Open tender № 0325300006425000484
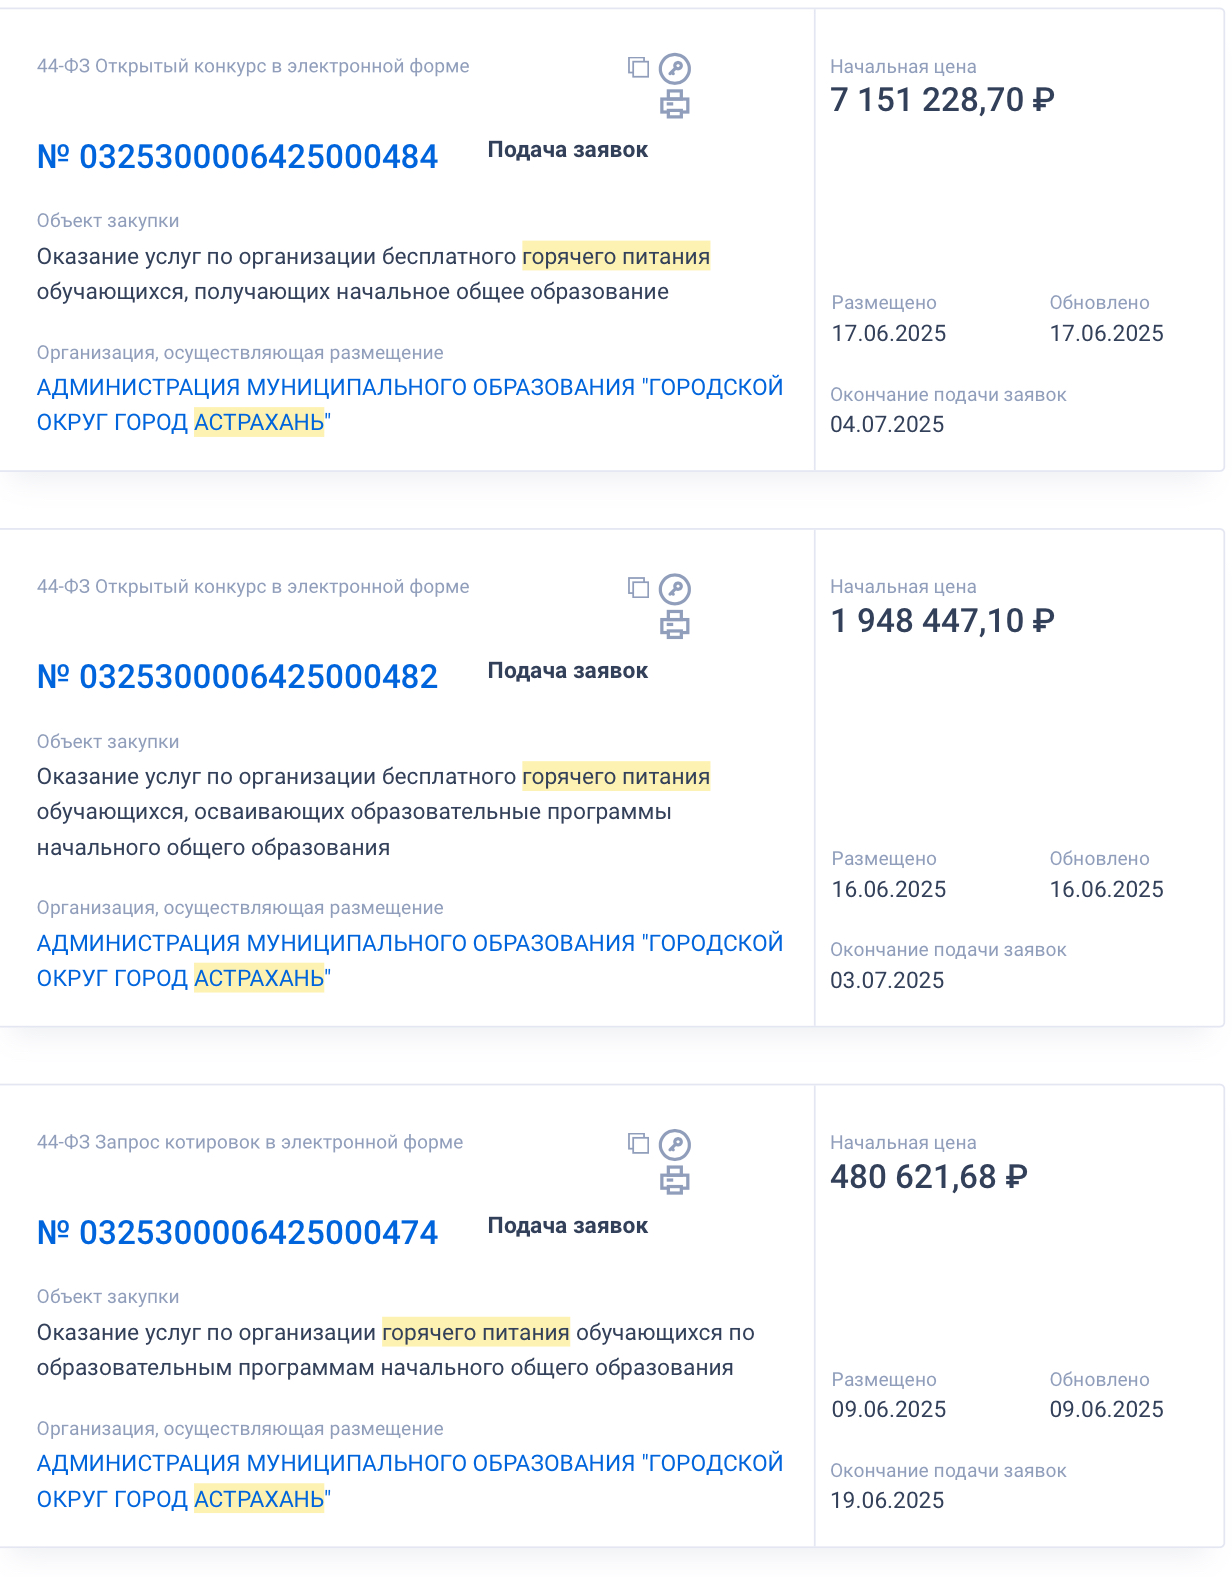Image resolution: width=1232 pixels, height=1577 pixels. (238, 156)
